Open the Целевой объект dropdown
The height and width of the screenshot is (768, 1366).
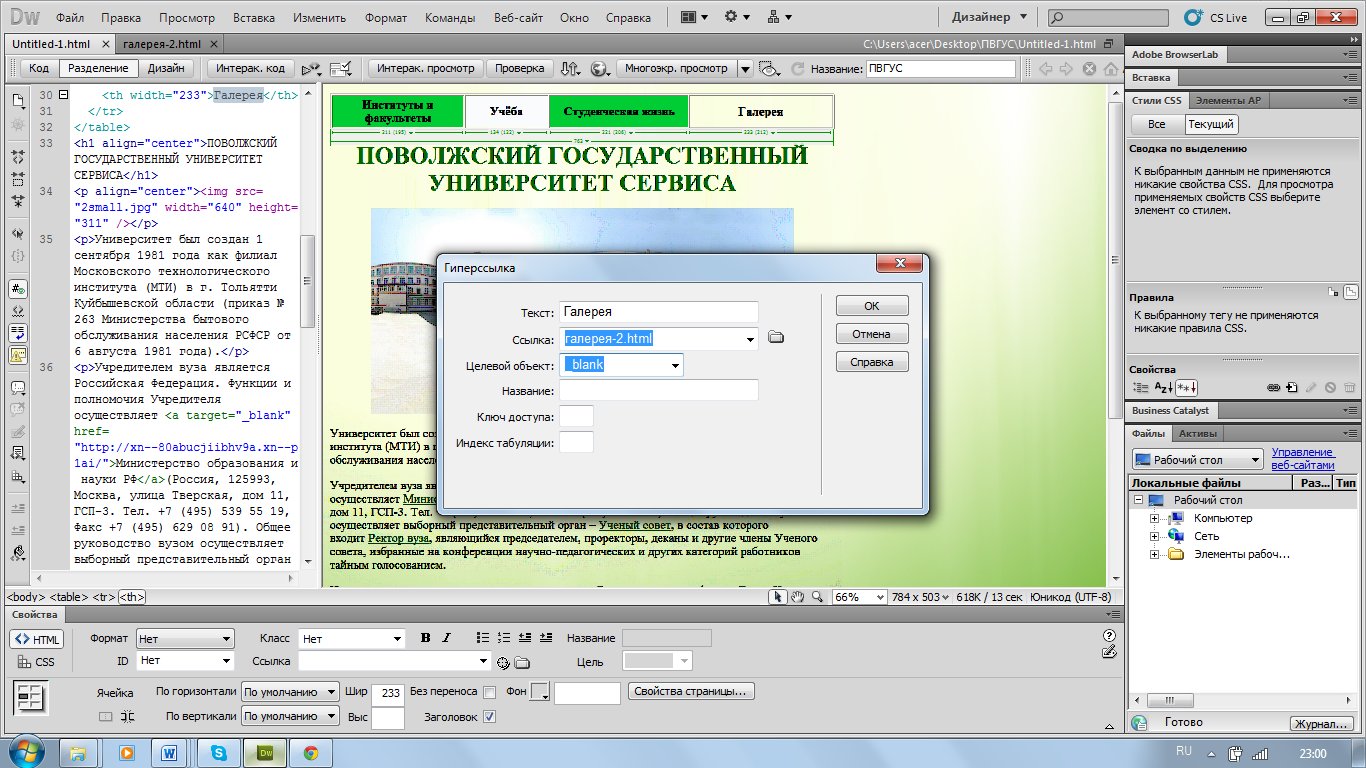coord(676,365)
